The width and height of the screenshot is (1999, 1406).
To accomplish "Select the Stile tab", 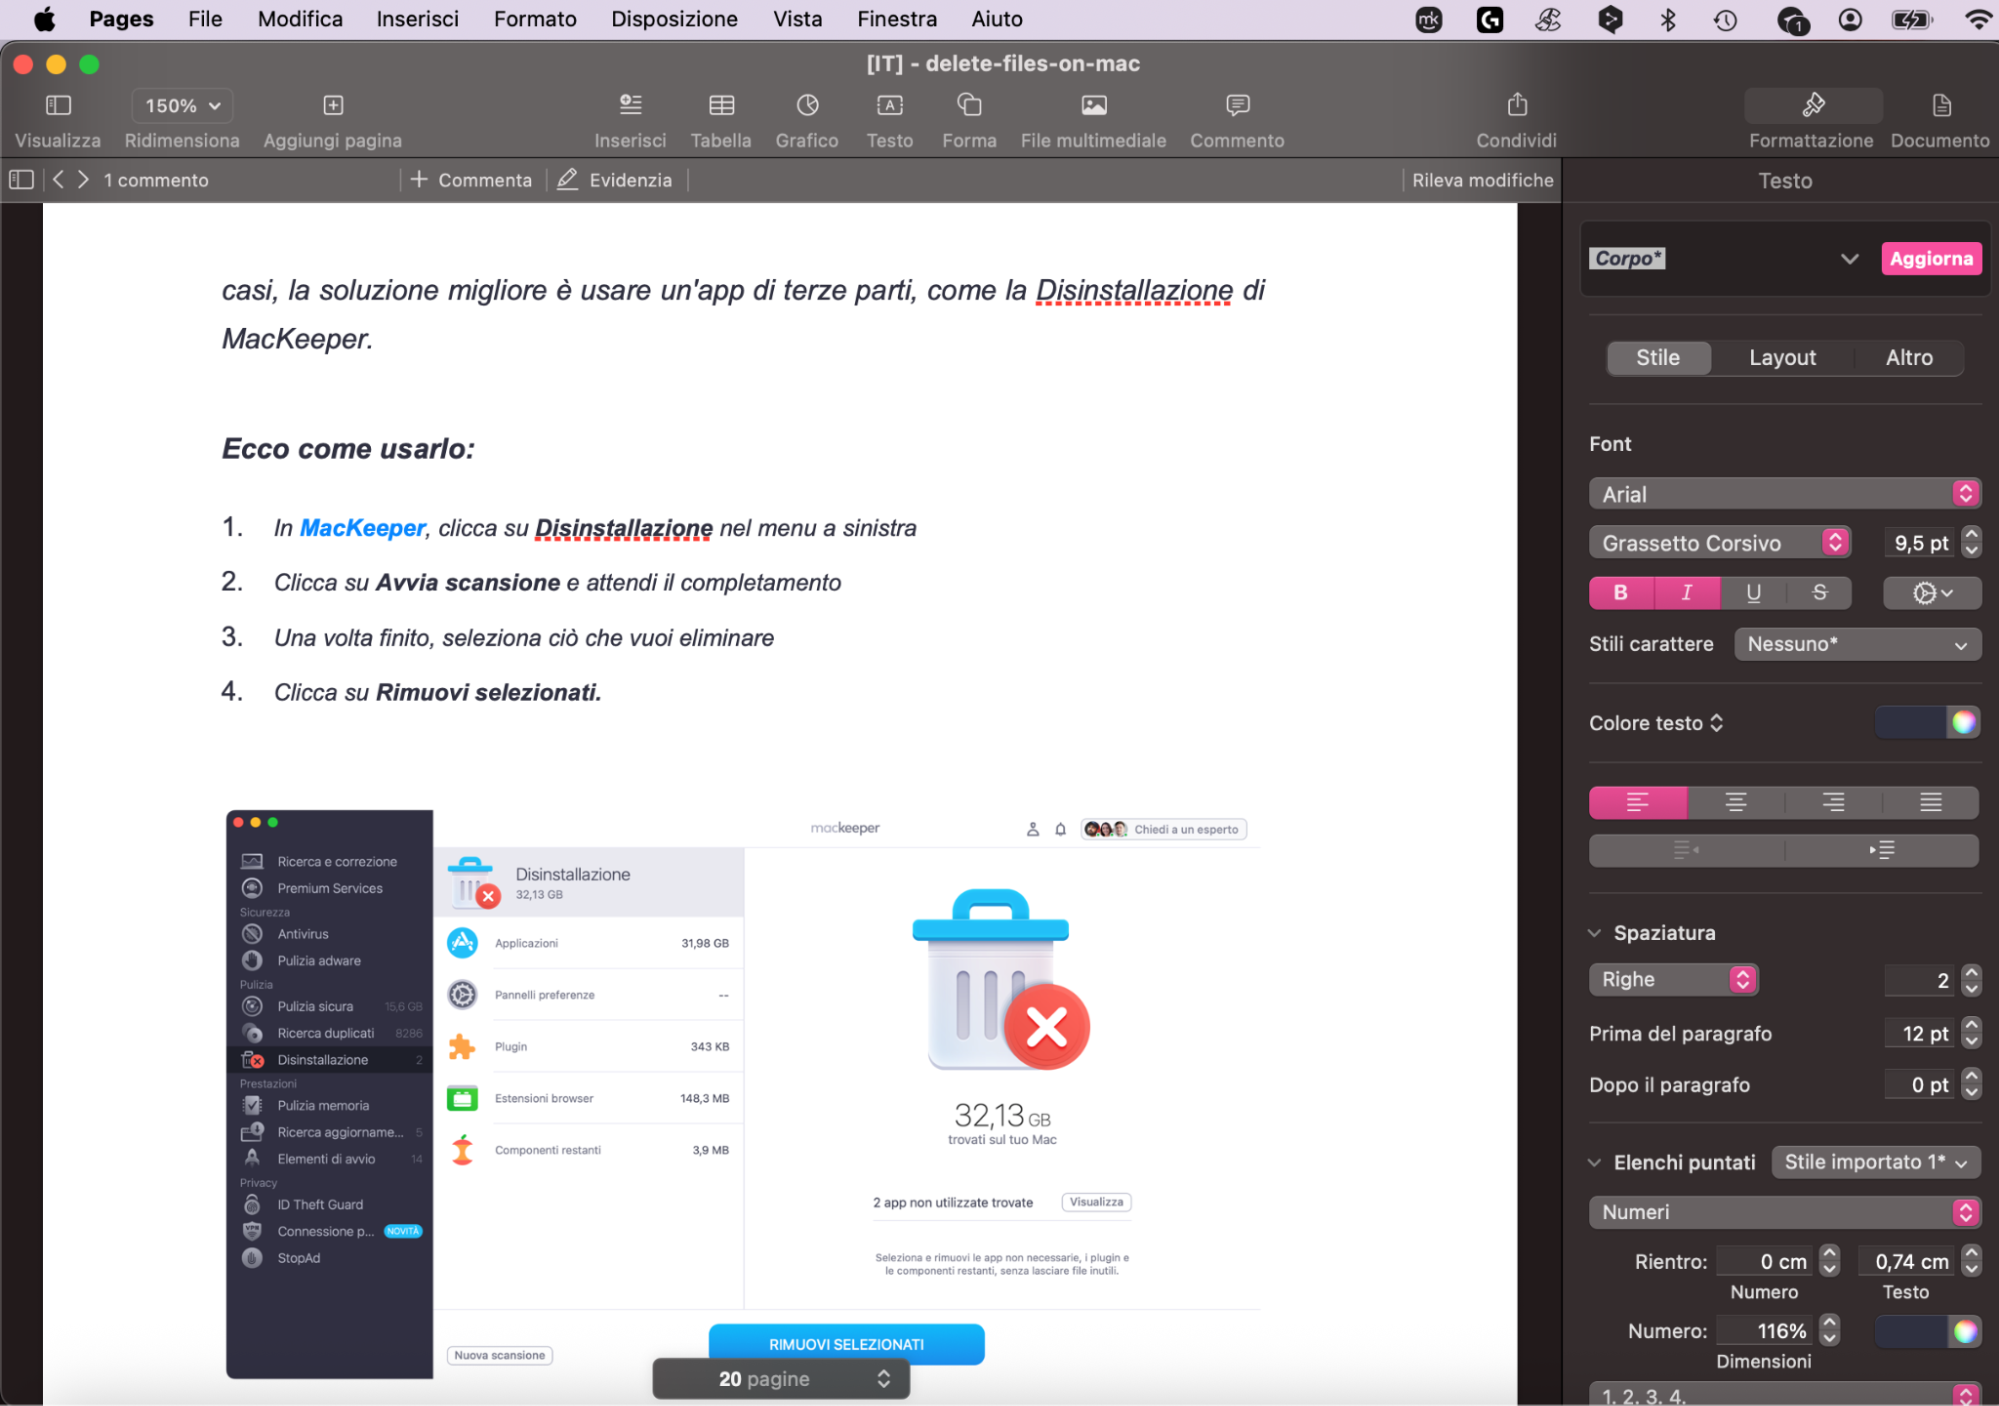I will click(x=1658, y=358).
